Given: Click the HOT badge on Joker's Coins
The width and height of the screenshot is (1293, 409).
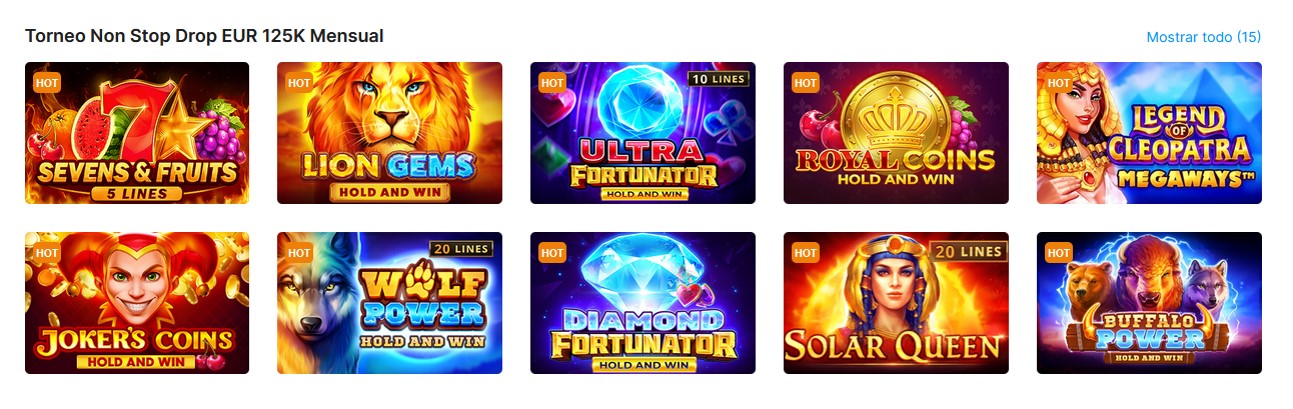Looking at the screenshot, I should (x=47, y=253).
